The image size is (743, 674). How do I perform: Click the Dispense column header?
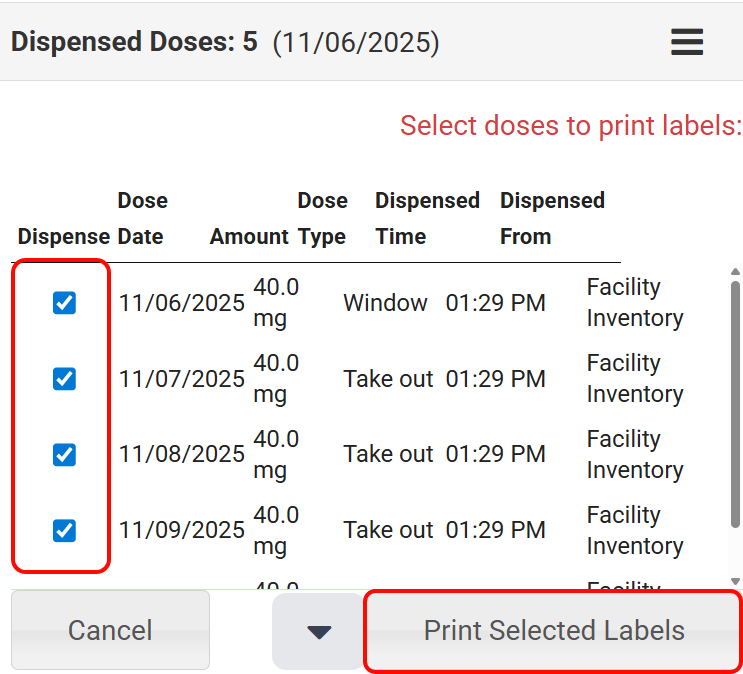tap(63, 237)
